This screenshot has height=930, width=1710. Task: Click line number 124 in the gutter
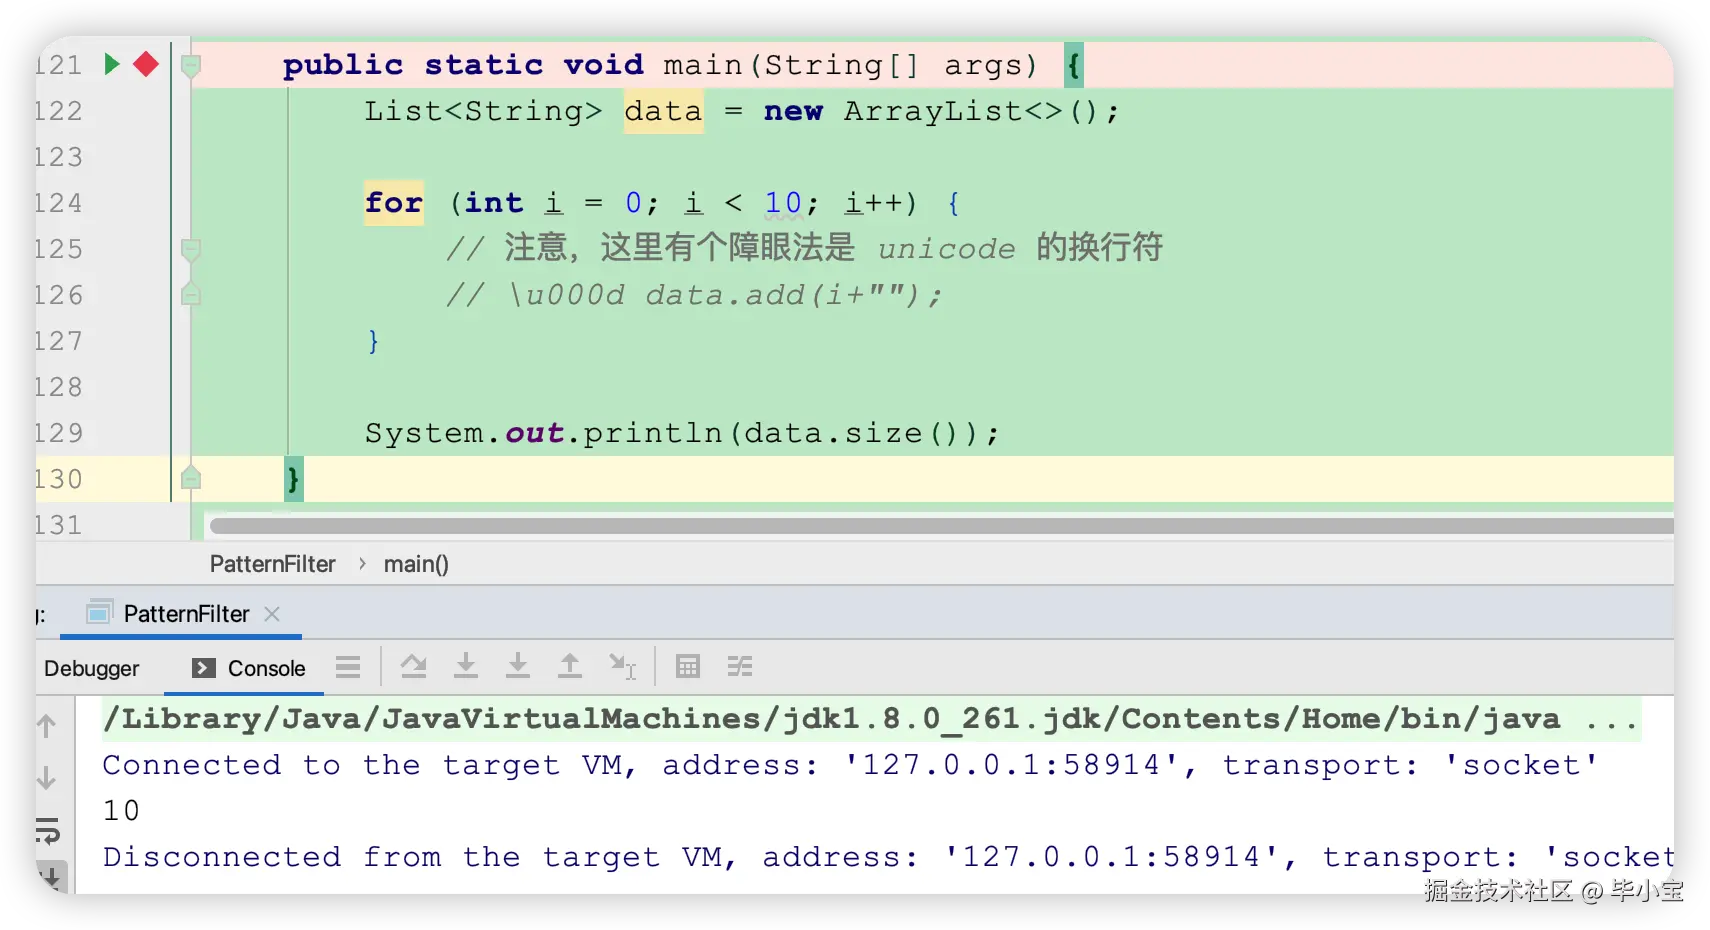pyautogui.click(x=59, y=203)
